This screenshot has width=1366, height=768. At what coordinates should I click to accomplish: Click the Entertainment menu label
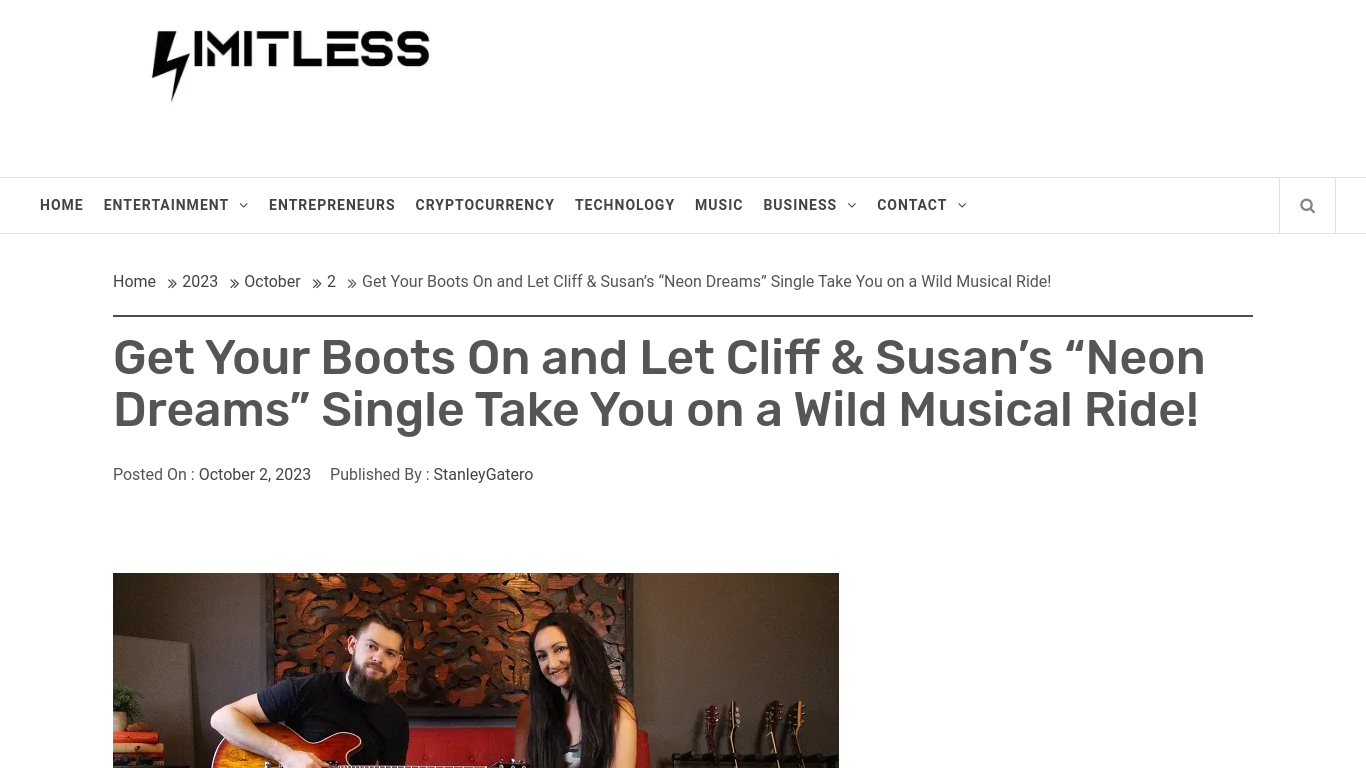point(166,205)
